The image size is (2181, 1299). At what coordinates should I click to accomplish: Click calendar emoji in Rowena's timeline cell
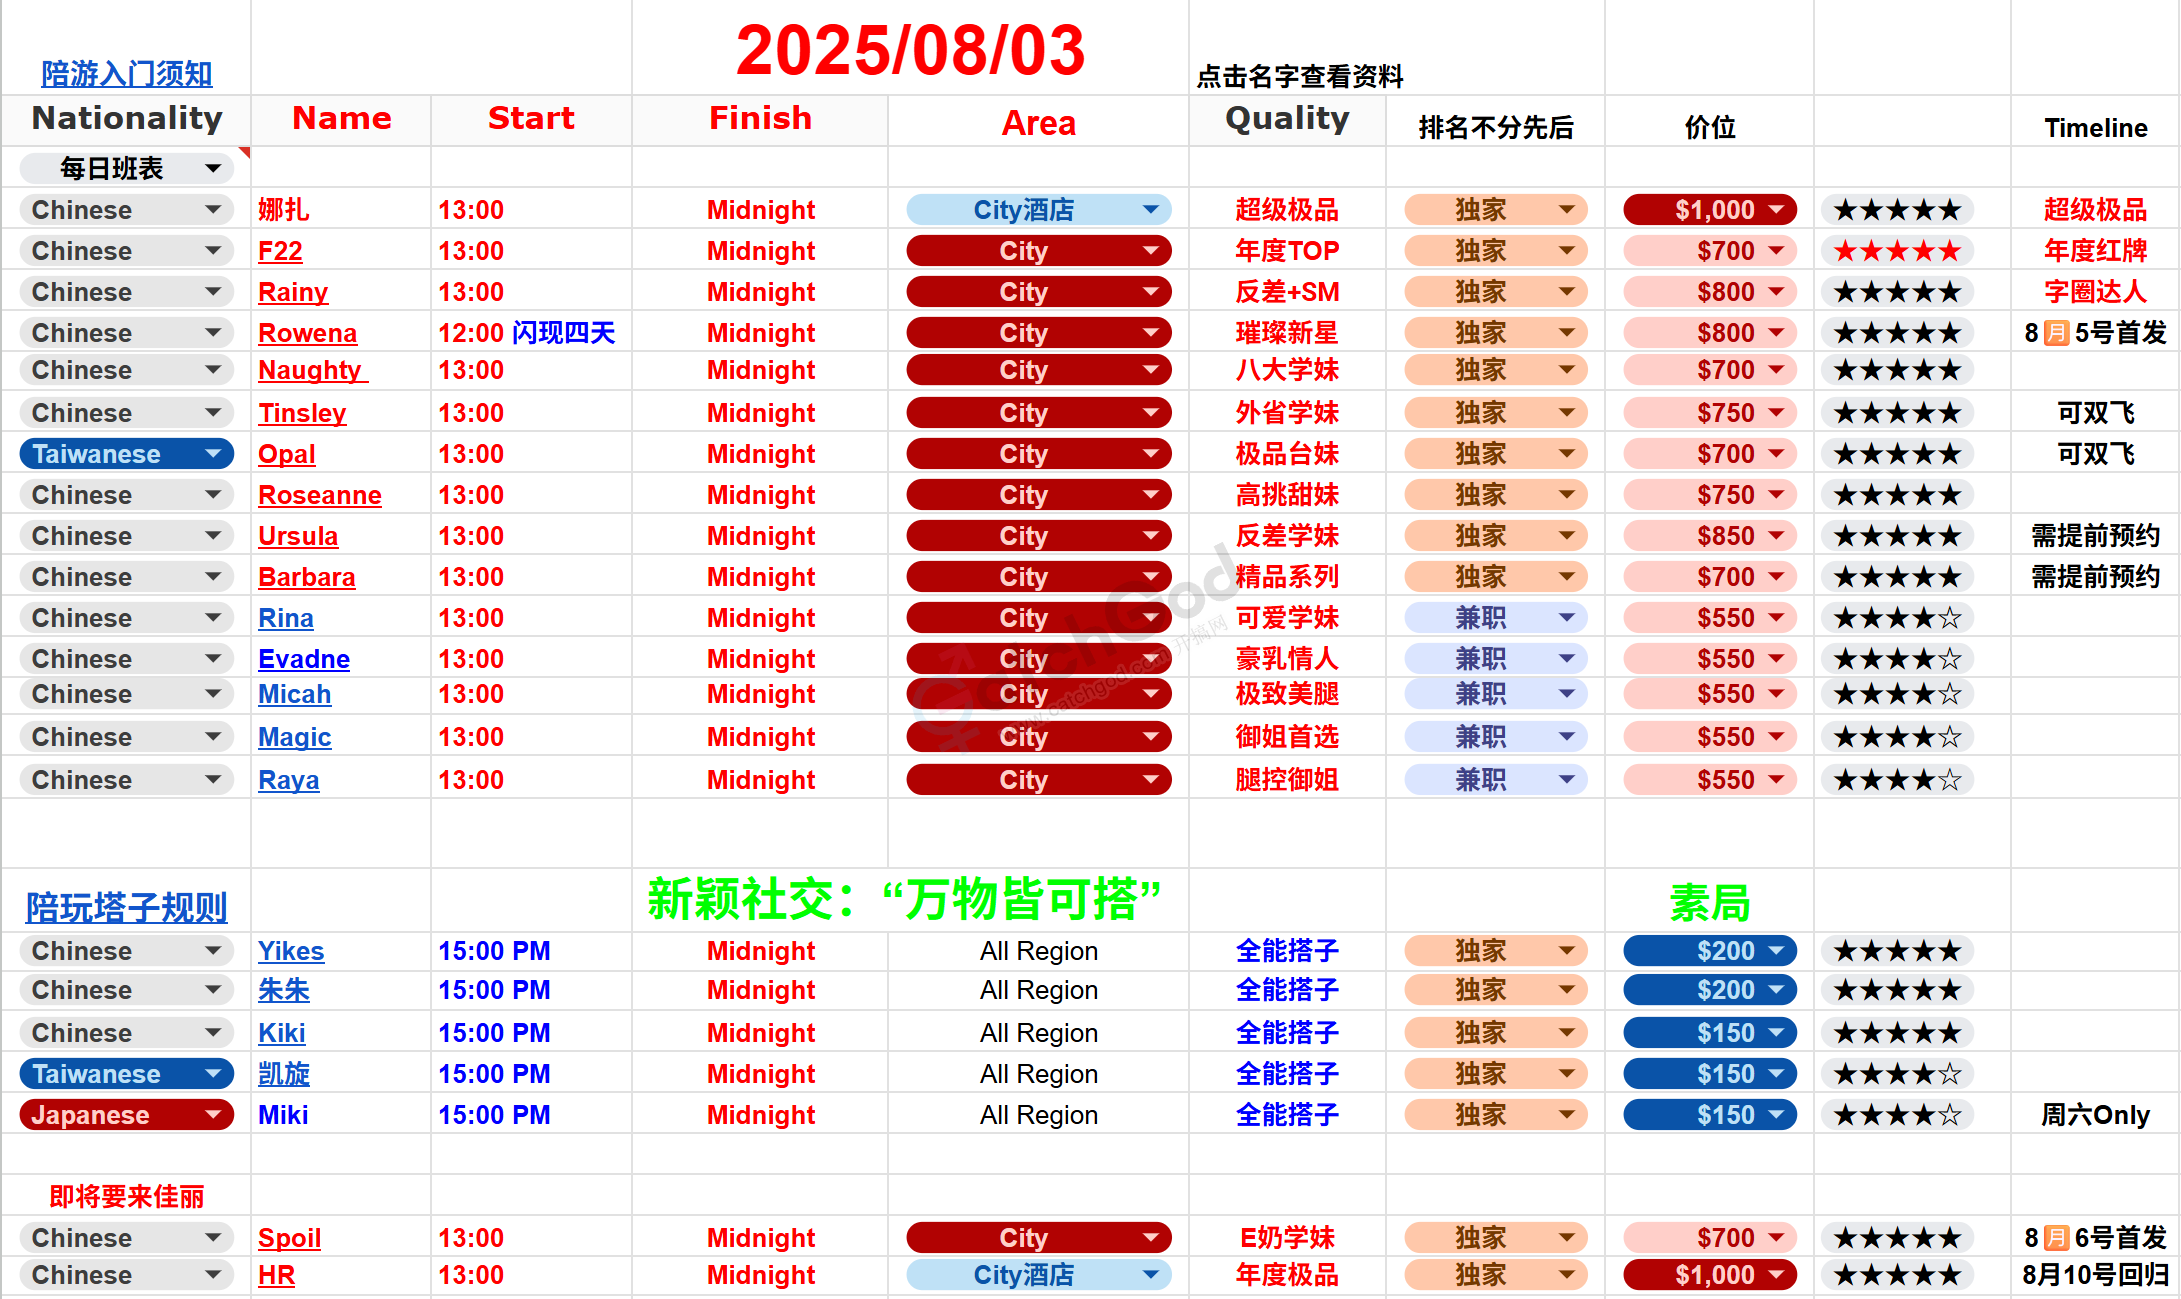2056,333
